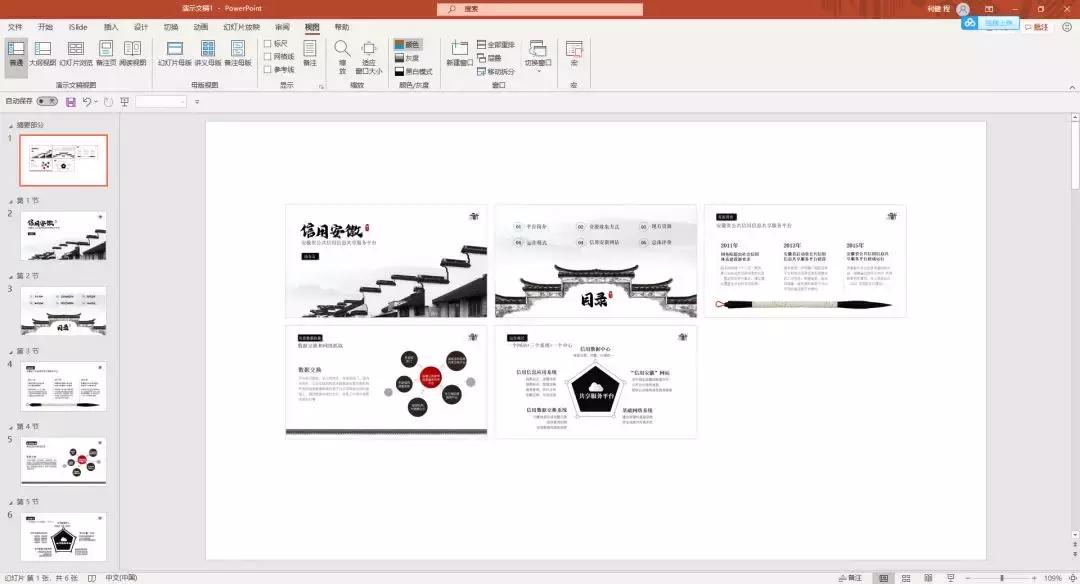Switch to Outline View (大纲视图)
Image resolution: width=1080 pixels, height=584 pixels.
pos(43,54)
